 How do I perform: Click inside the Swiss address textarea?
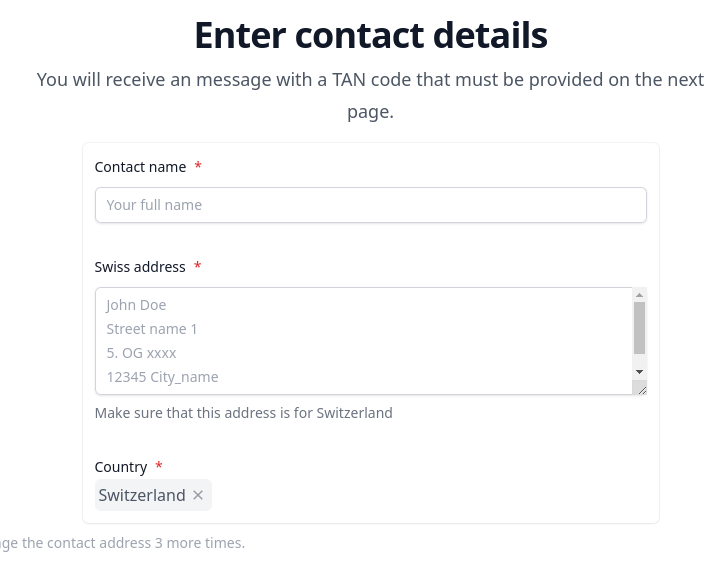(360, 341)
